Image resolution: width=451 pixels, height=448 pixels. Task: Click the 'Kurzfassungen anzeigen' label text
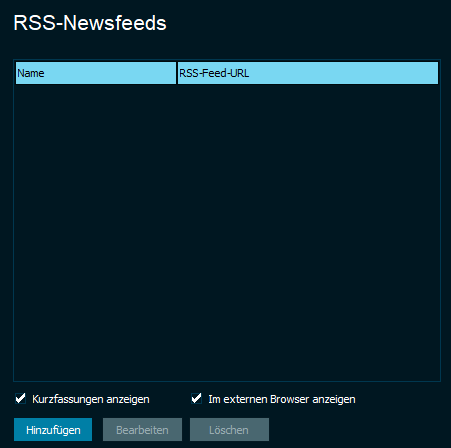coord(91,399)
